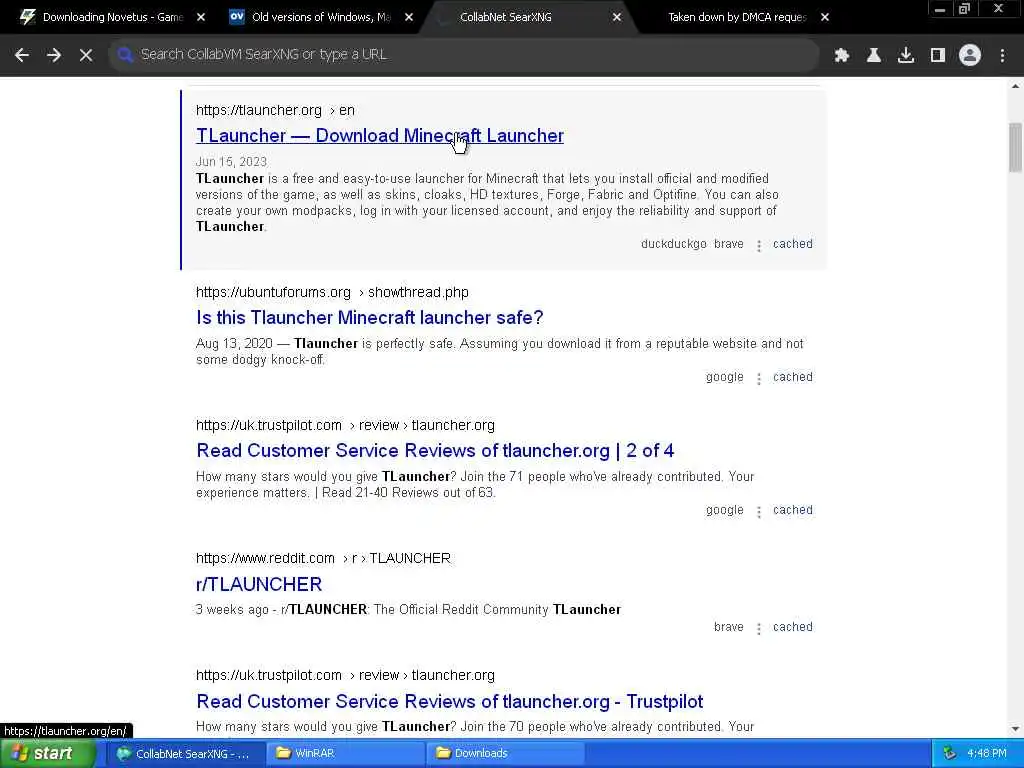Open Trustpilot reviews '2 of 4' result
The image size is (1024, 768).
point(435,451)
